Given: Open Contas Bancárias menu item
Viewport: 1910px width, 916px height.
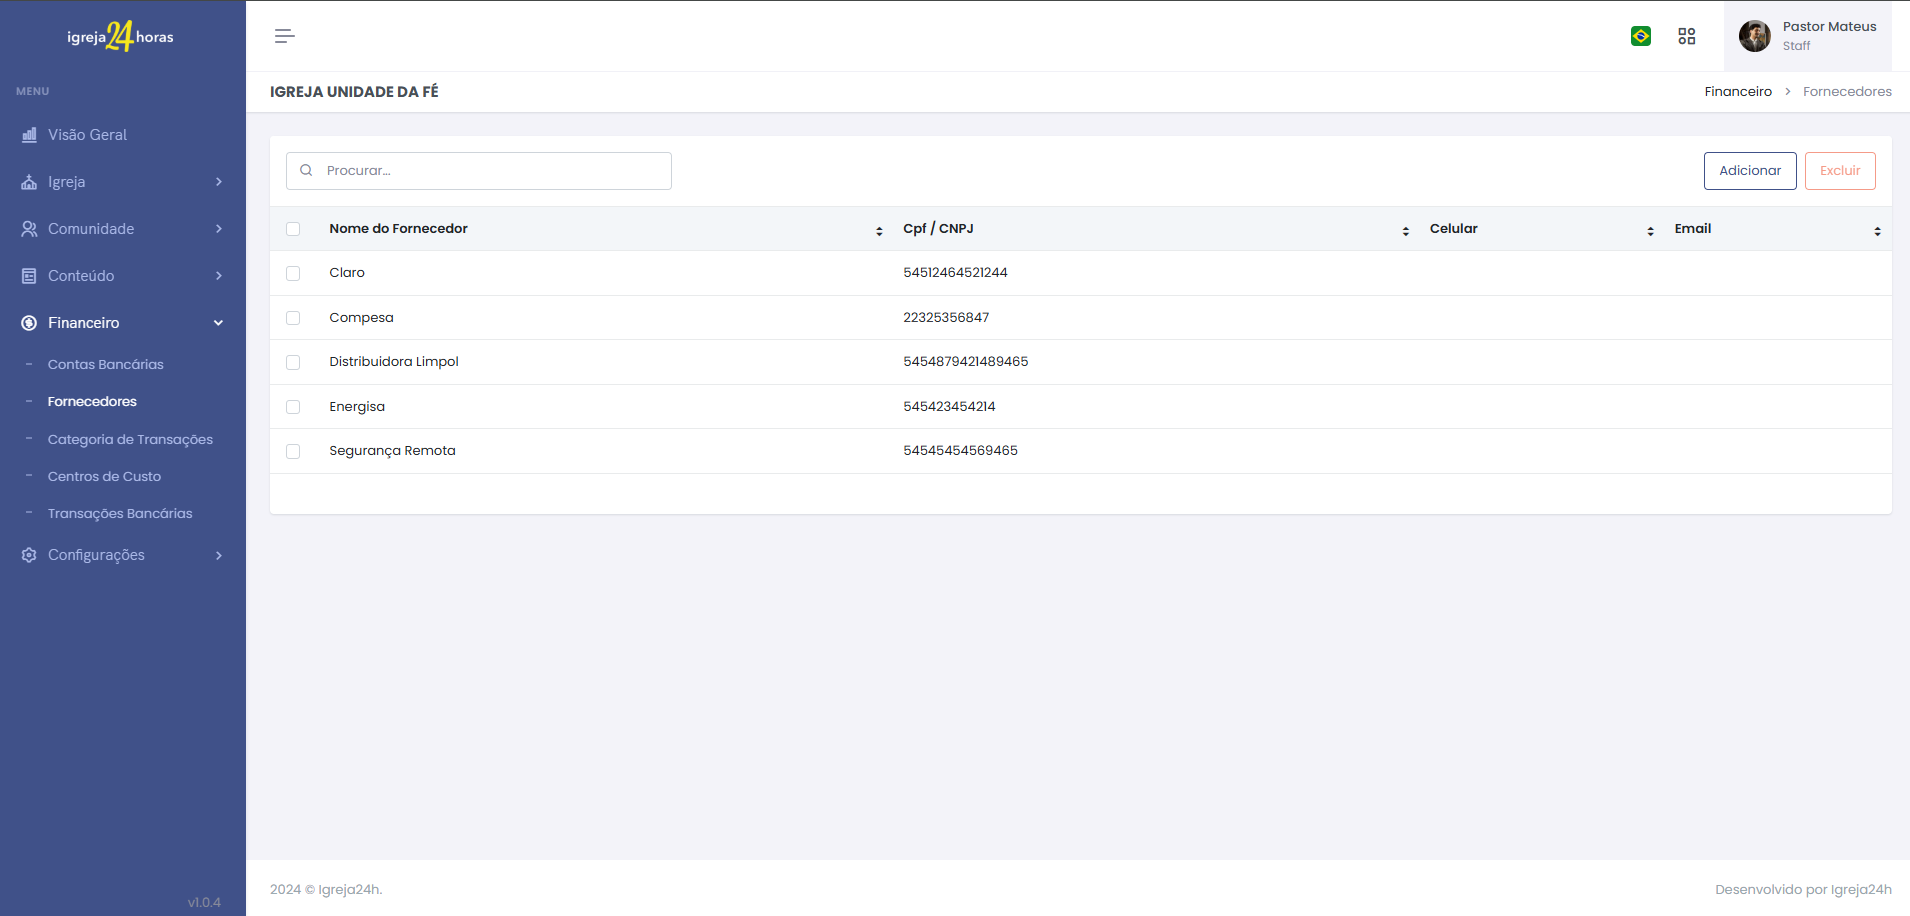Looking at the screenshot, I should (x=105, y=365).
